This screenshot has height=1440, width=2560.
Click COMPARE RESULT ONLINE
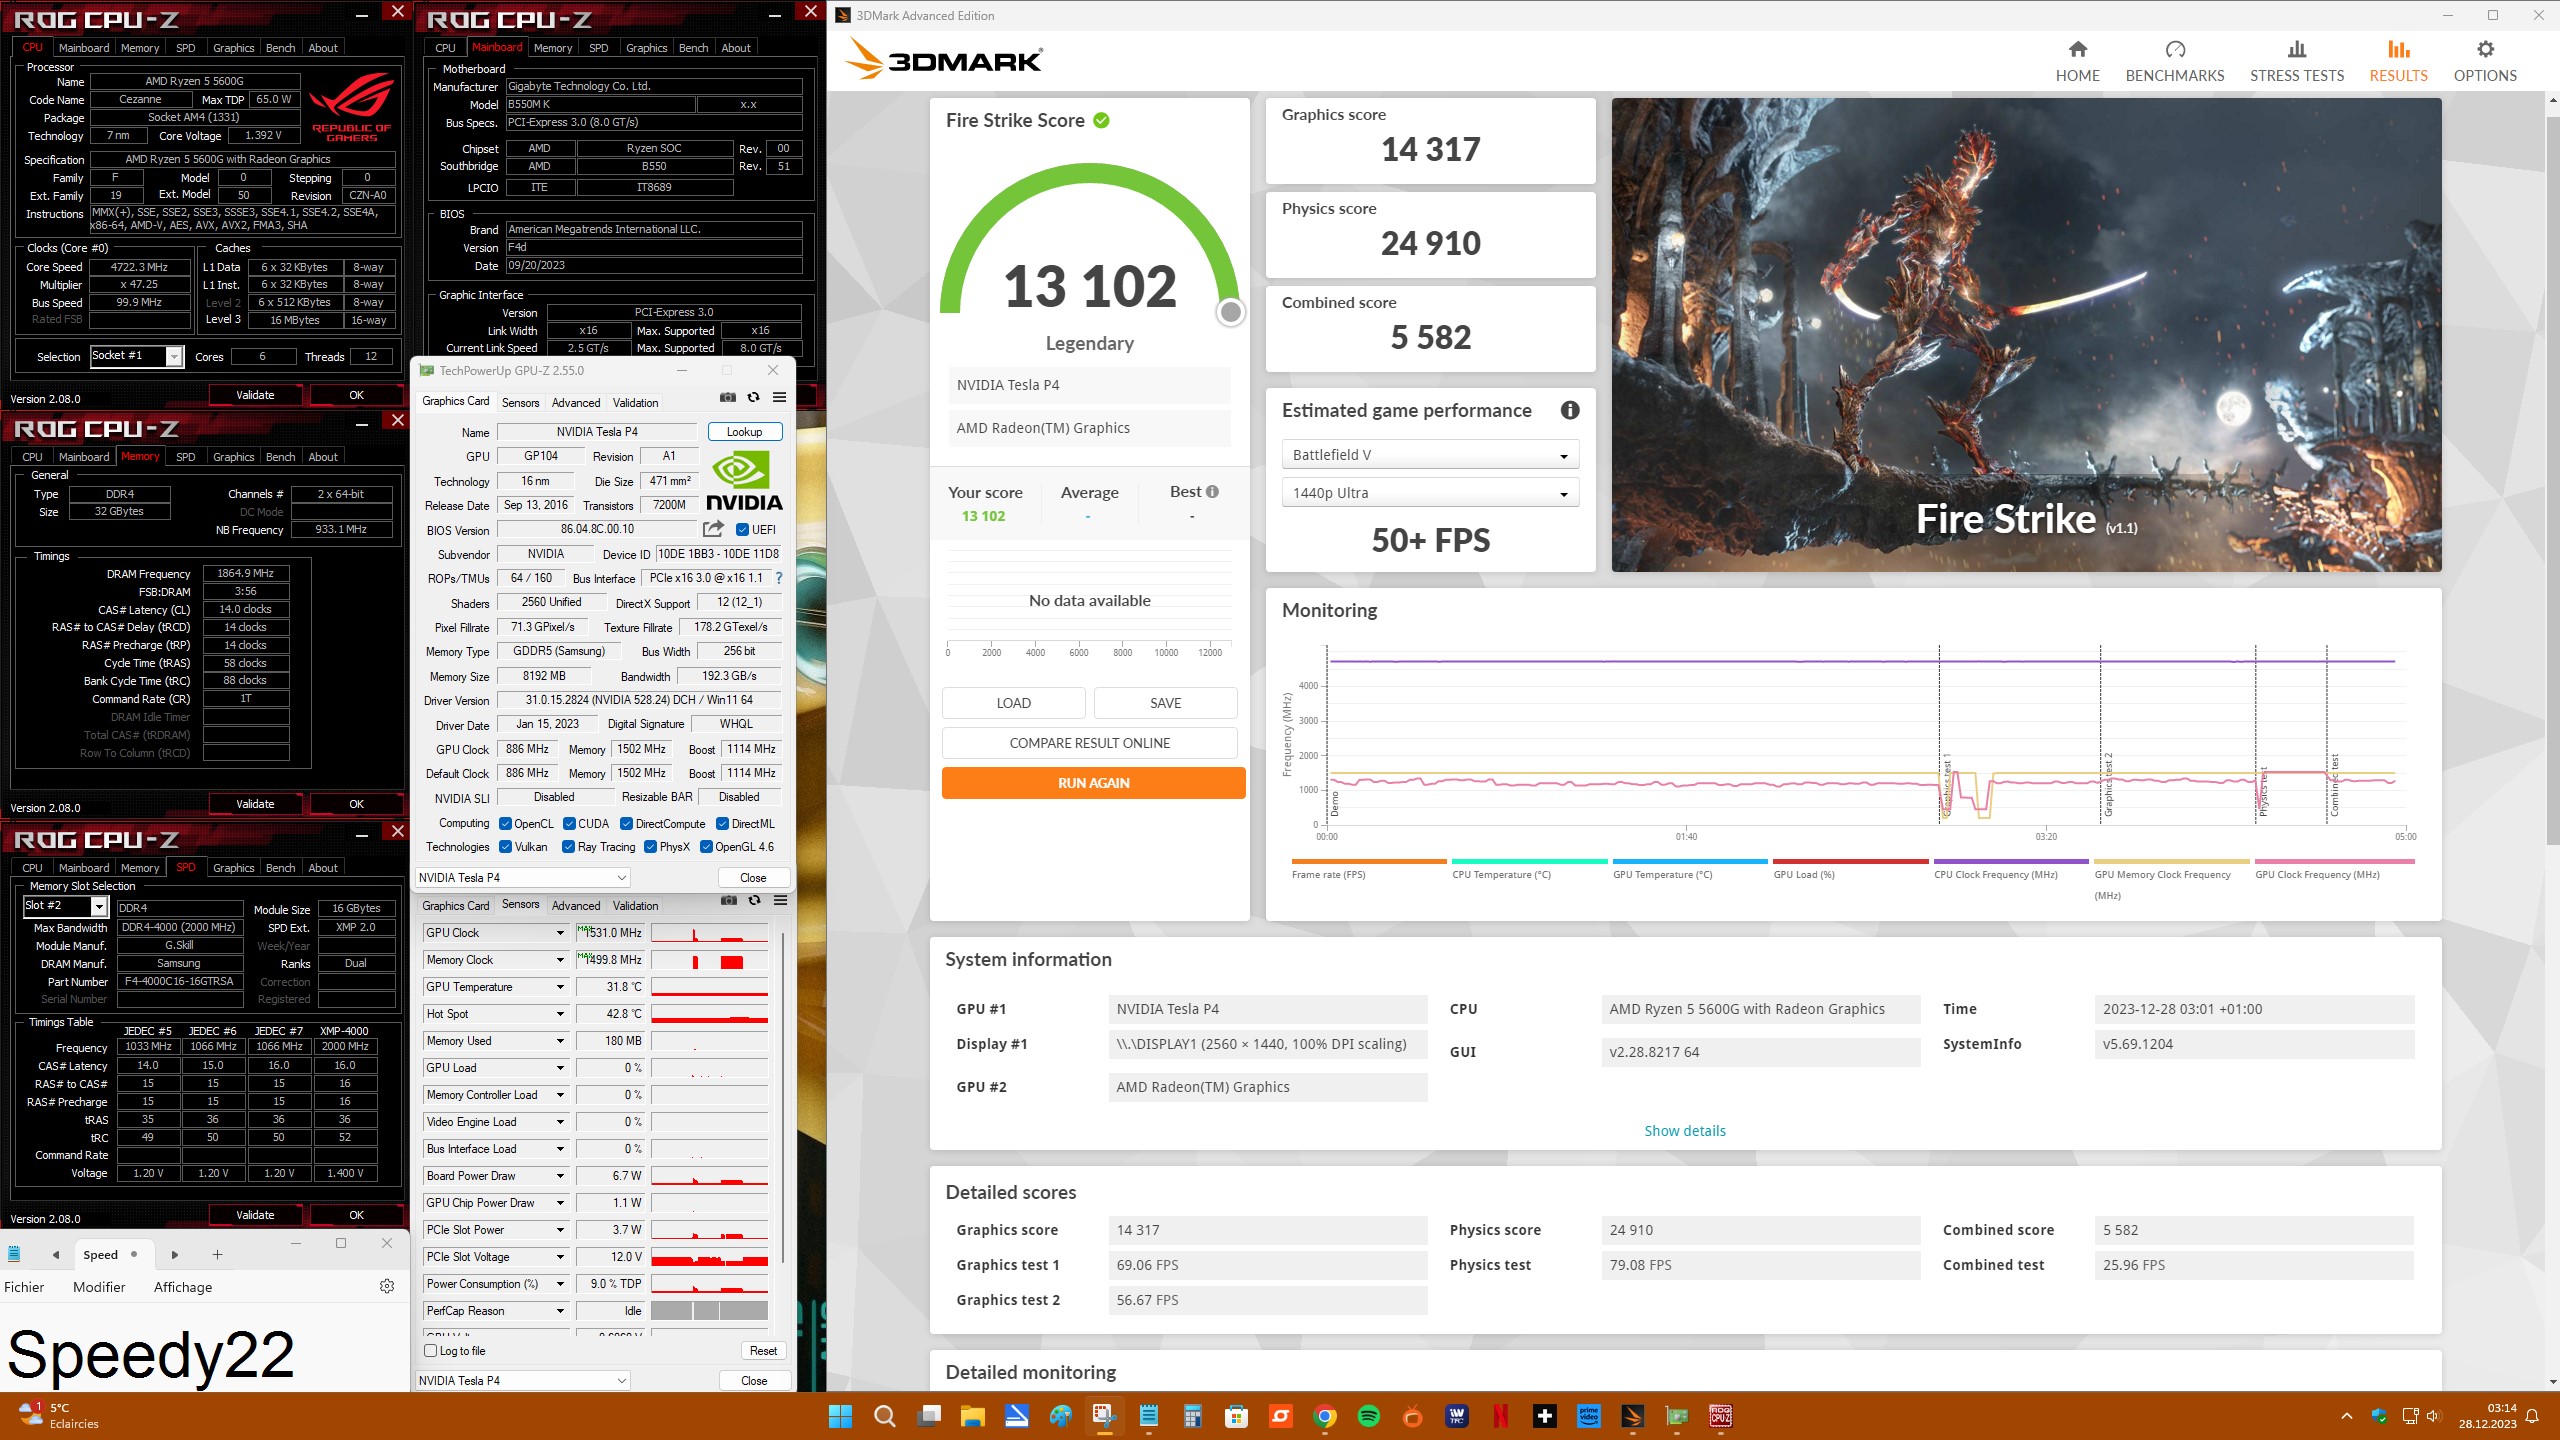click(1089, 743)
